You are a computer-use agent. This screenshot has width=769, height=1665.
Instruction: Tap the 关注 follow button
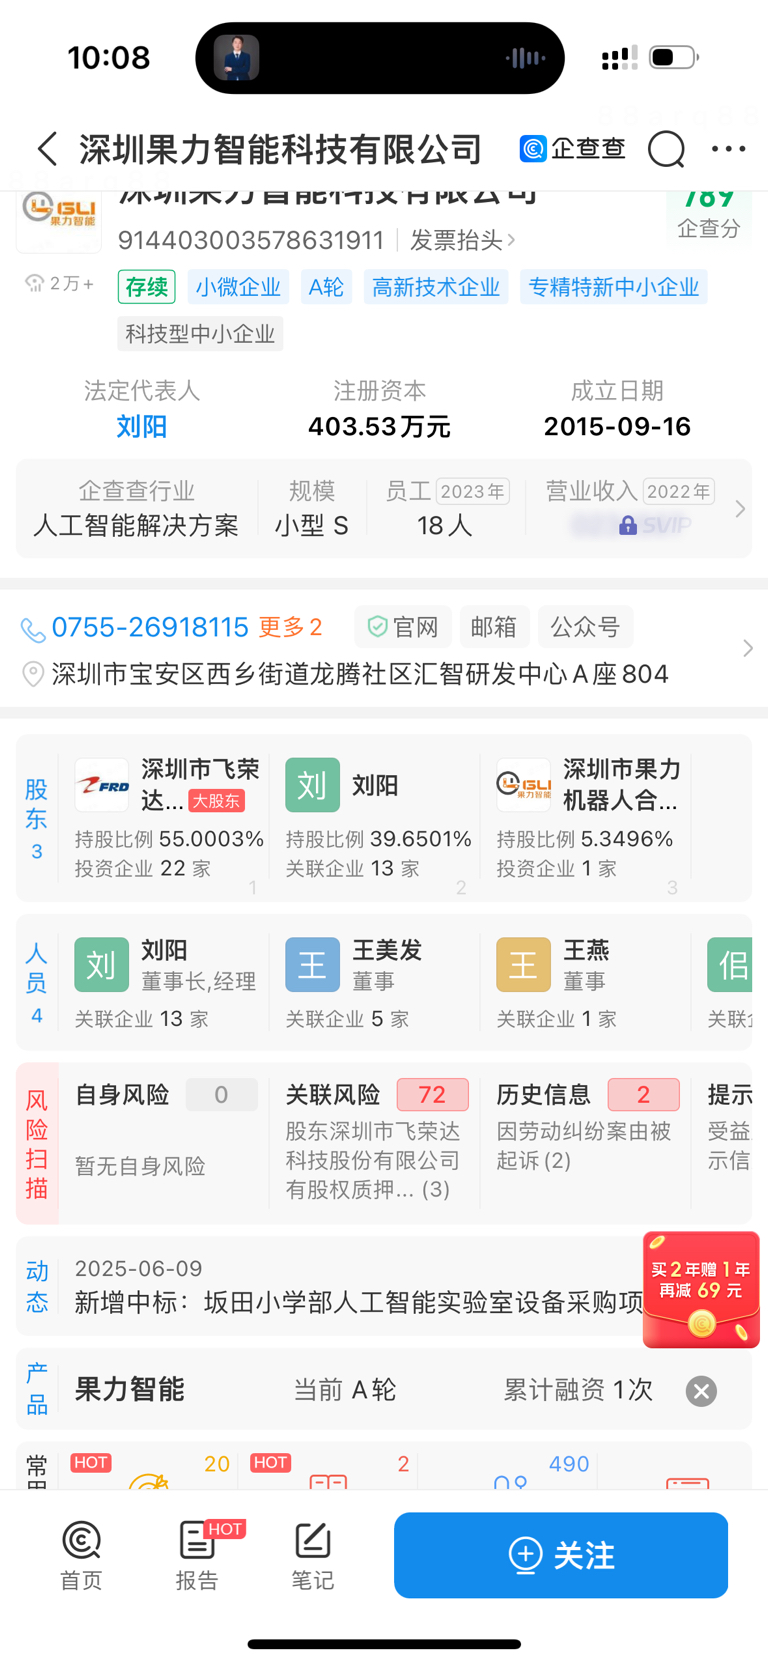pos(561,1555)
